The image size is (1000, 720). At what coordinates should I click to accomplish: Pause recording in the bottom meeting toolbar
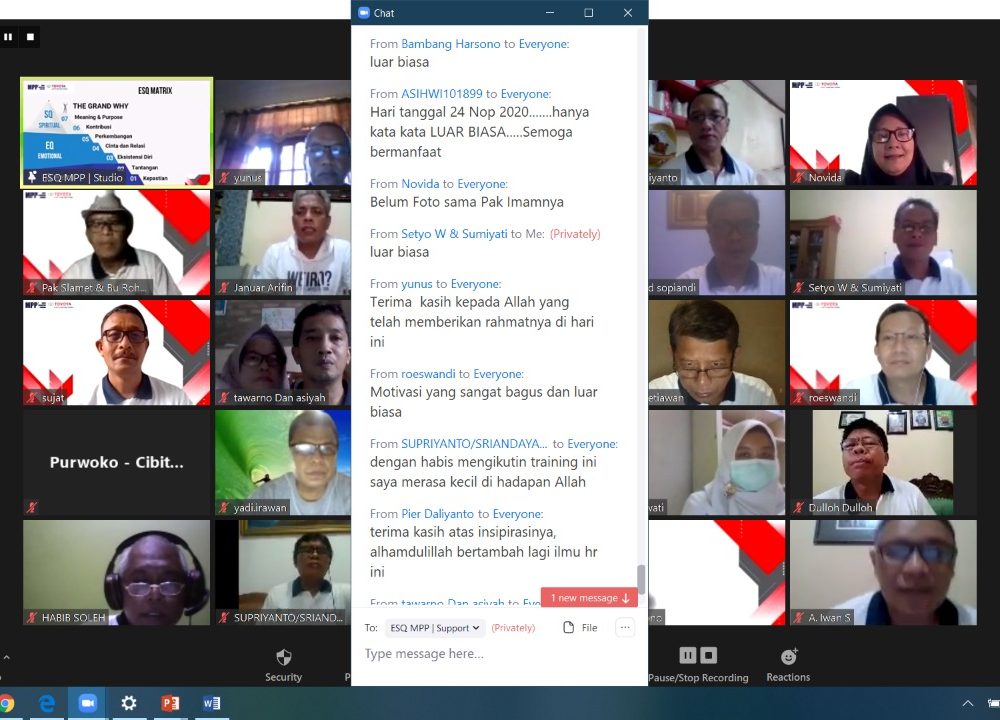688,656
